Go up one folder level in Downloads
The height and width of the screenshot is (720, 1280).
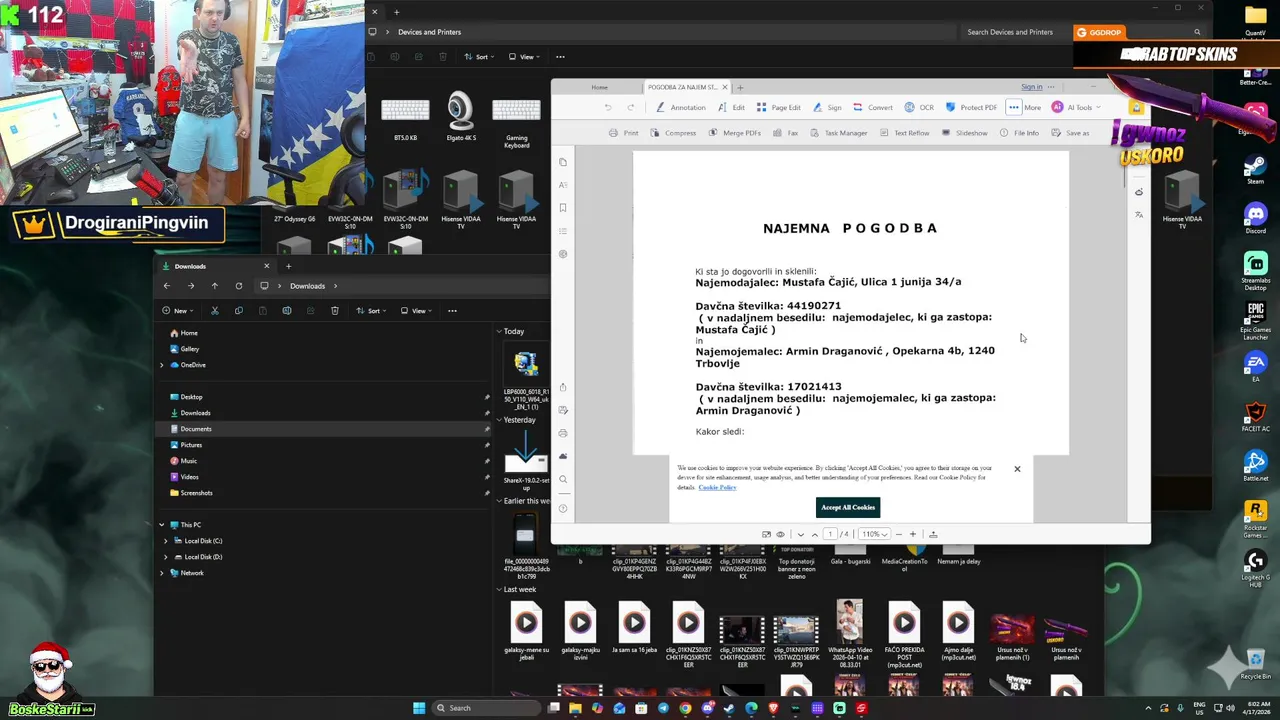pyautogui.click(x=214, y=286)
